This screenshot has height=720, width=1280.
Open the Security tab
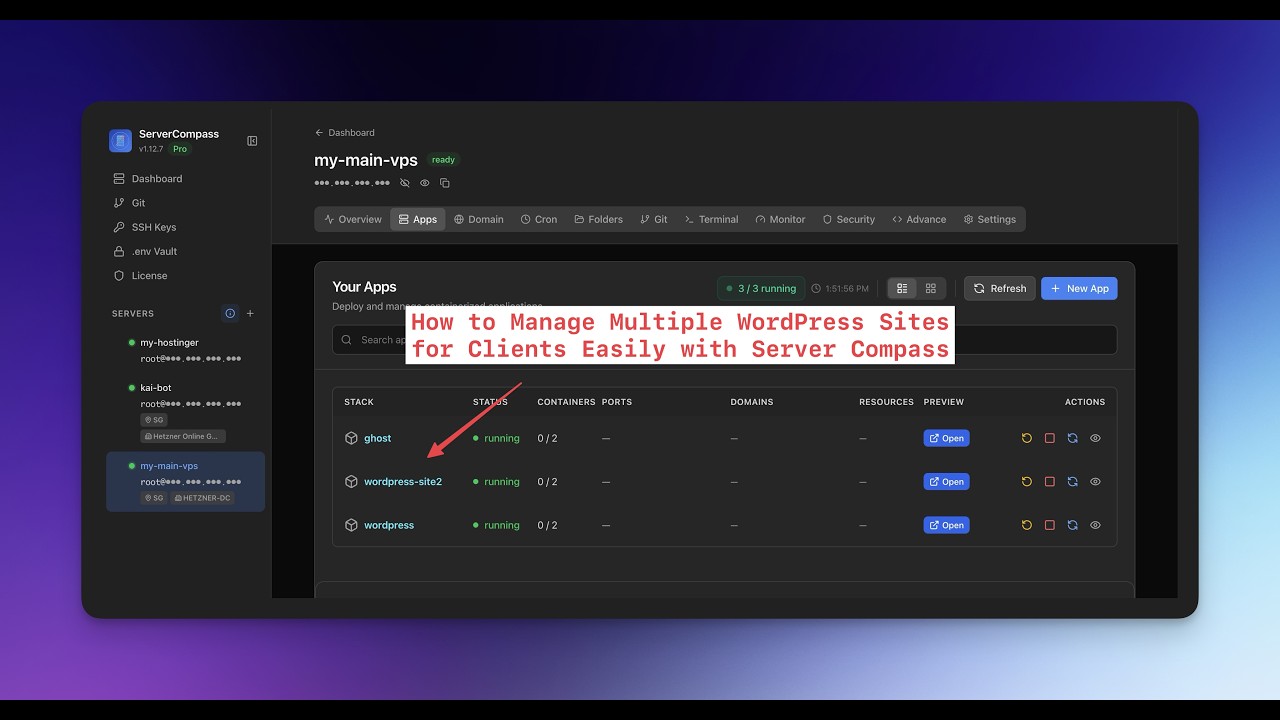tap(848, 219)
